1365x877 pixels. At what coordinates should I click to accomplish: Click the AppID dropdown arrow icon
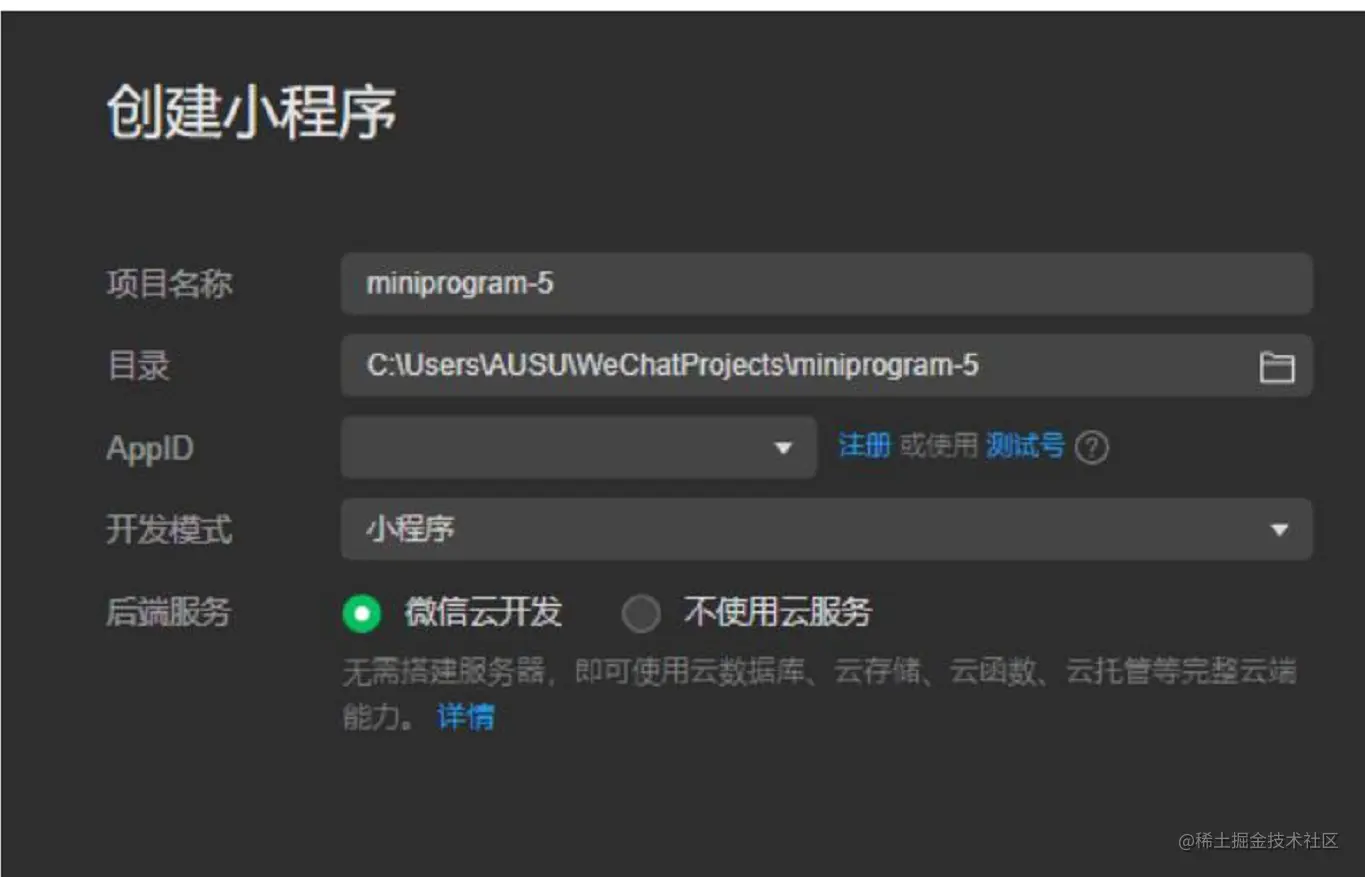point(783,448)
